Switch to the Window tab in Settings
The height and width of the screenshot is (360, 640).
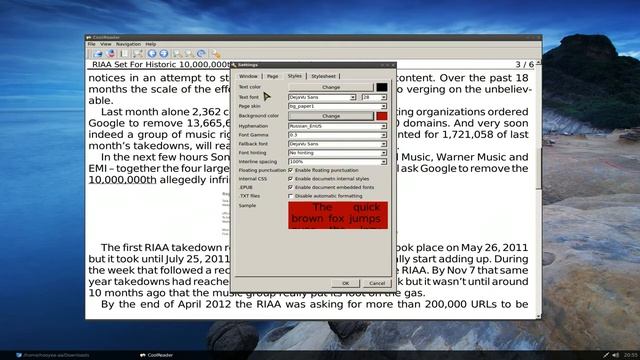pyautogui.click(x=248, y=76)
